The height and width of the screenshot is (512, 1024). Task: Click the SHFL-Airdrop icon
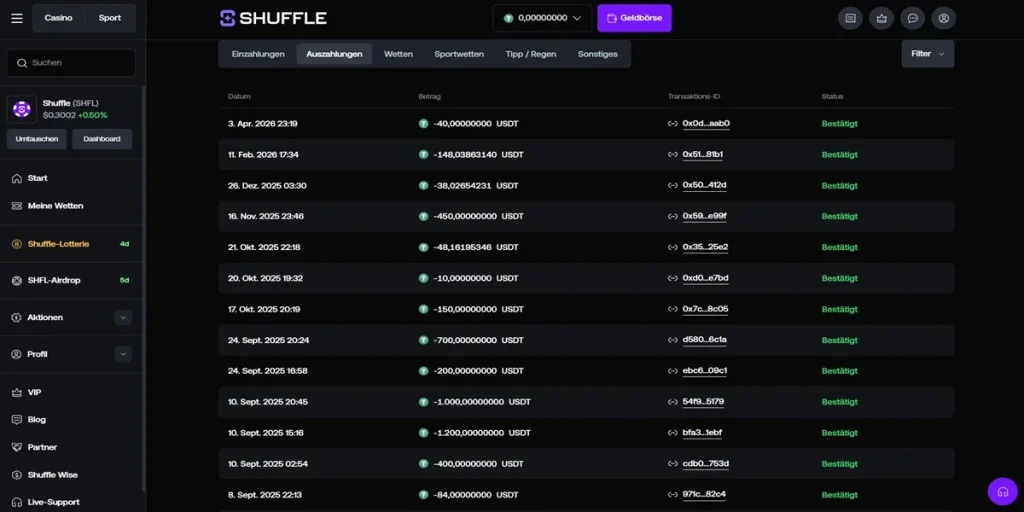click(x=17, y=280)
